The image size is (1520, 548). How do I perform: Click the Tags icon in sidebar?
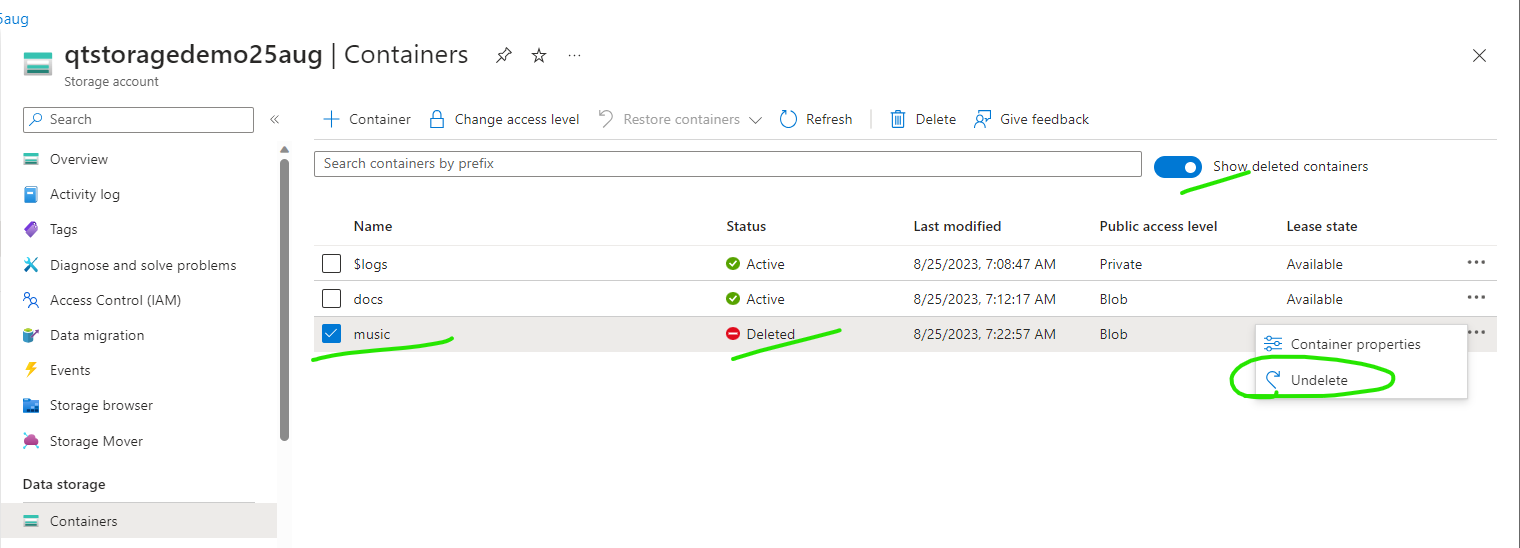32,229
